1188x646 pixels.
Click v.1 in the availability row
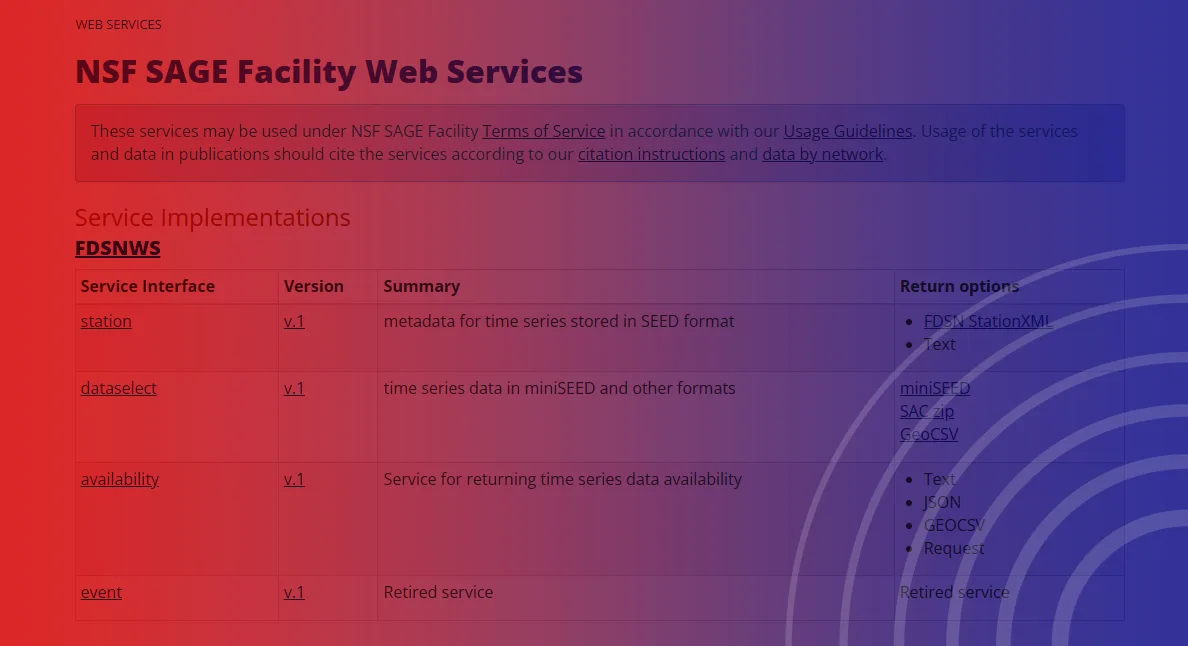tap(294, 479)
